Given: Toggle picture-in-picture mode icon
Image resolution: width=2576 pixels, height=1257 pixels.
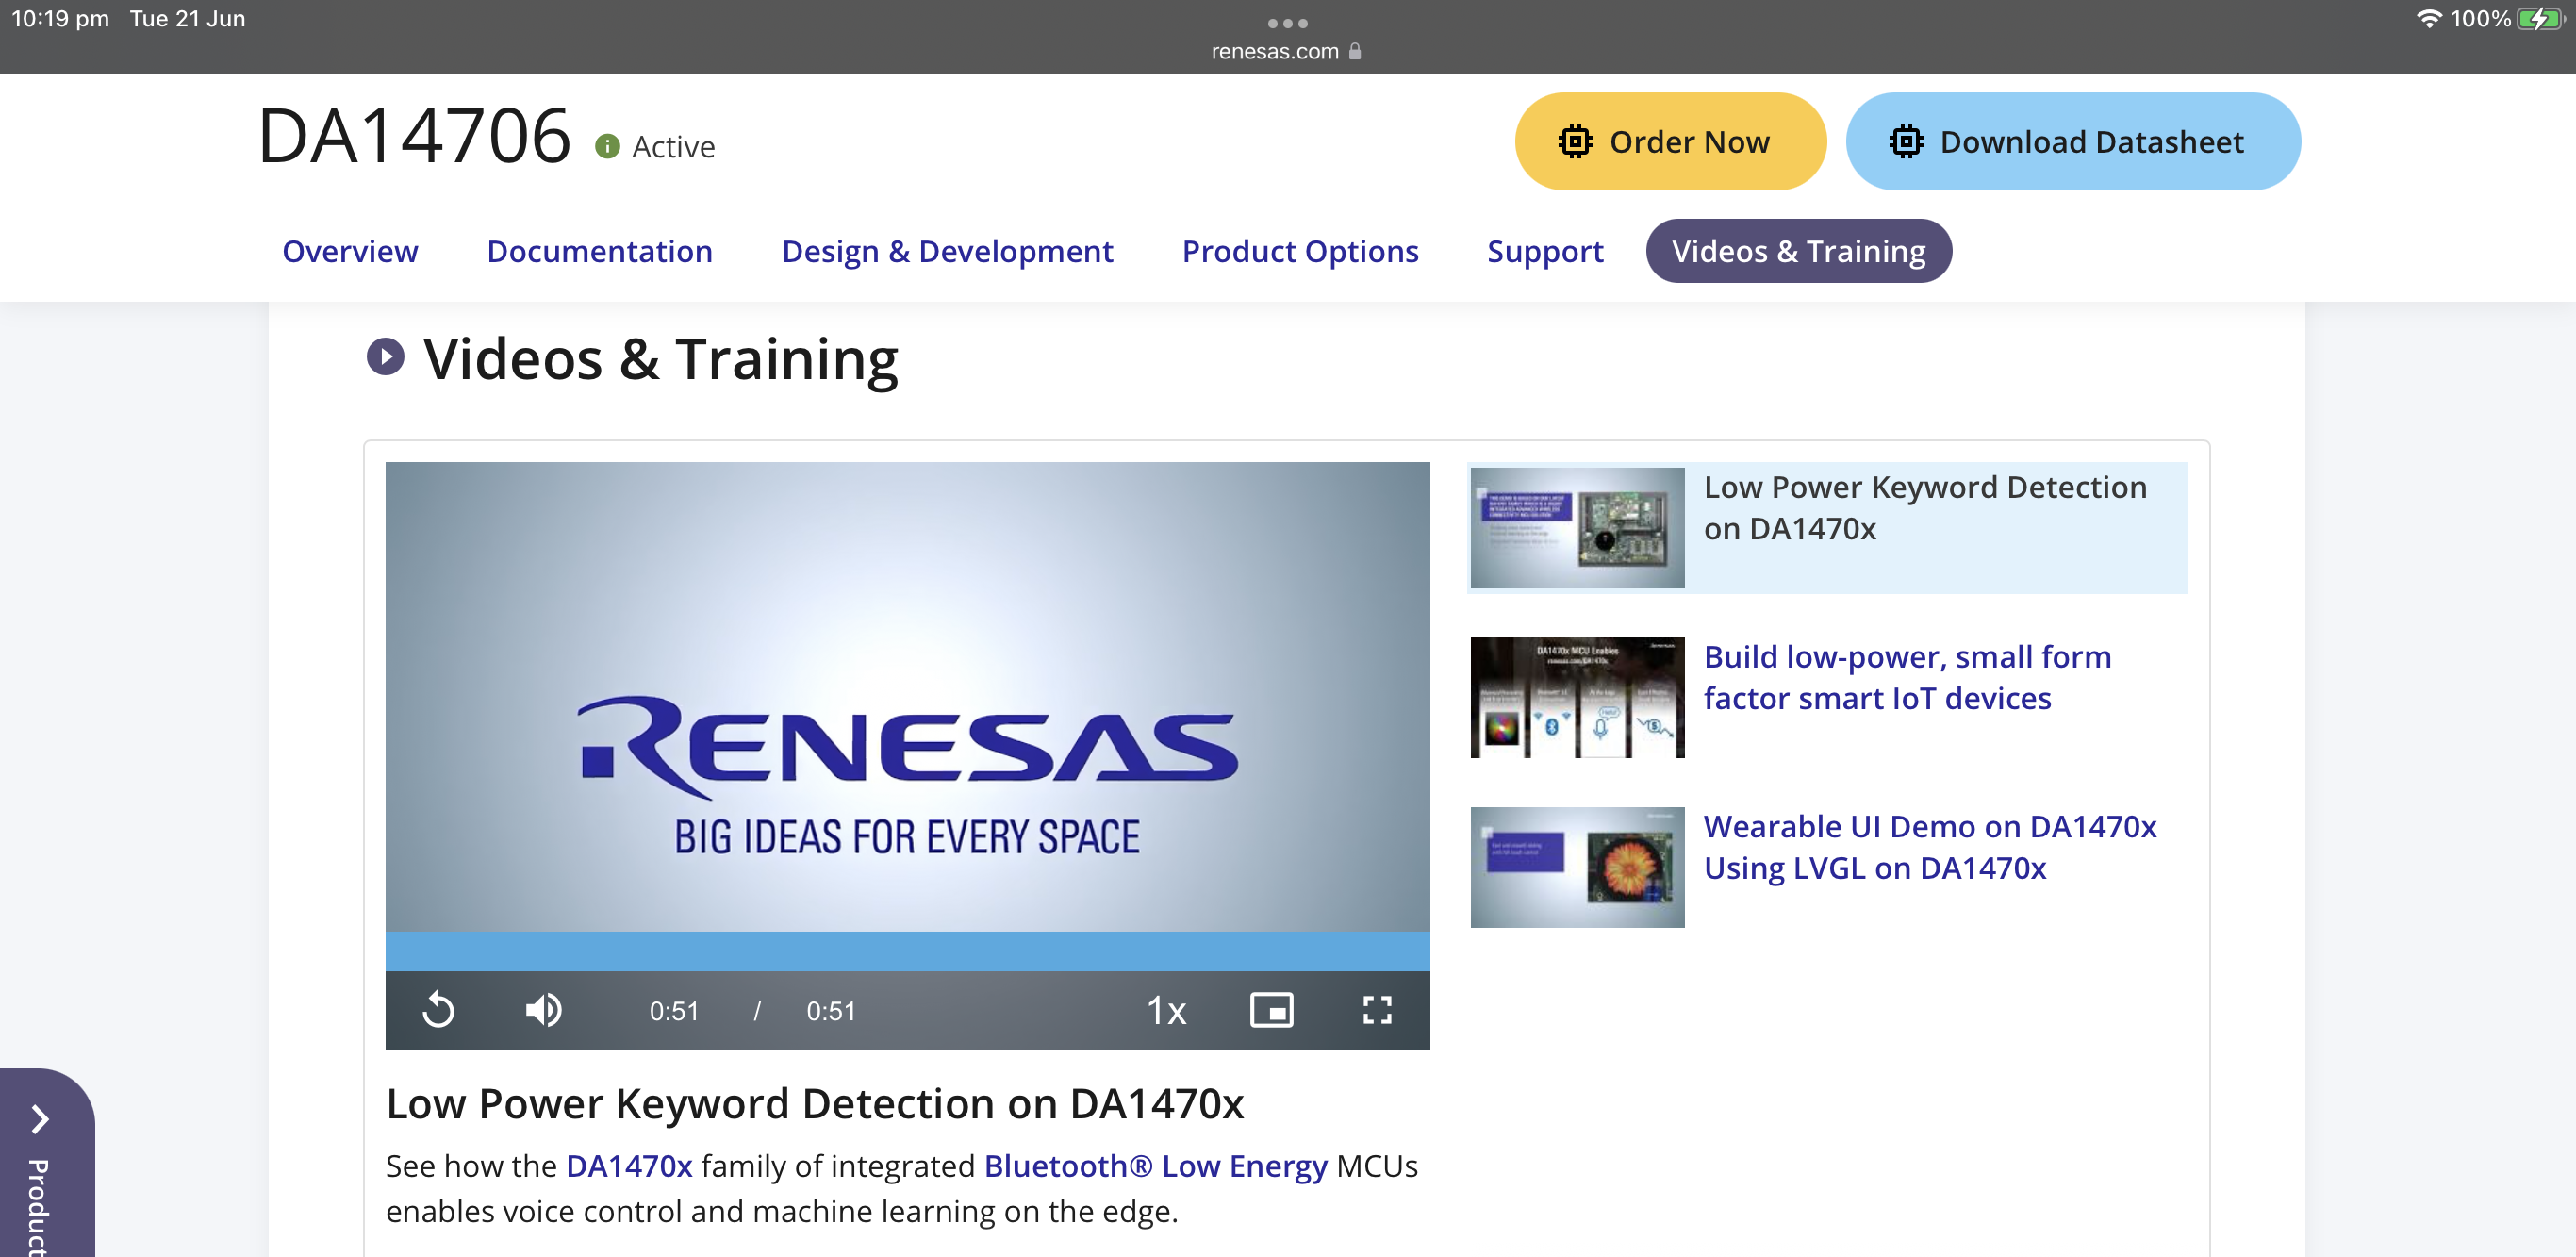Looking at the screenshot, I should click(x=1271, y=1010).
